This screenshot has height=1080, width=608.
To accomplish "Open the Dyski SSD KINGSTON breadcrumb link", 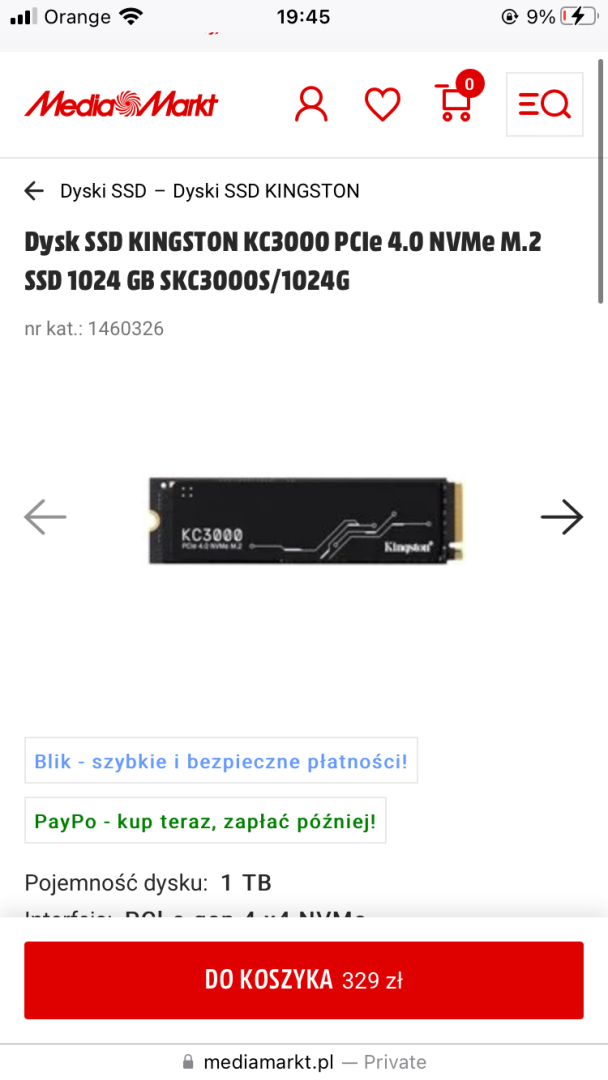I will click(266, 191).
